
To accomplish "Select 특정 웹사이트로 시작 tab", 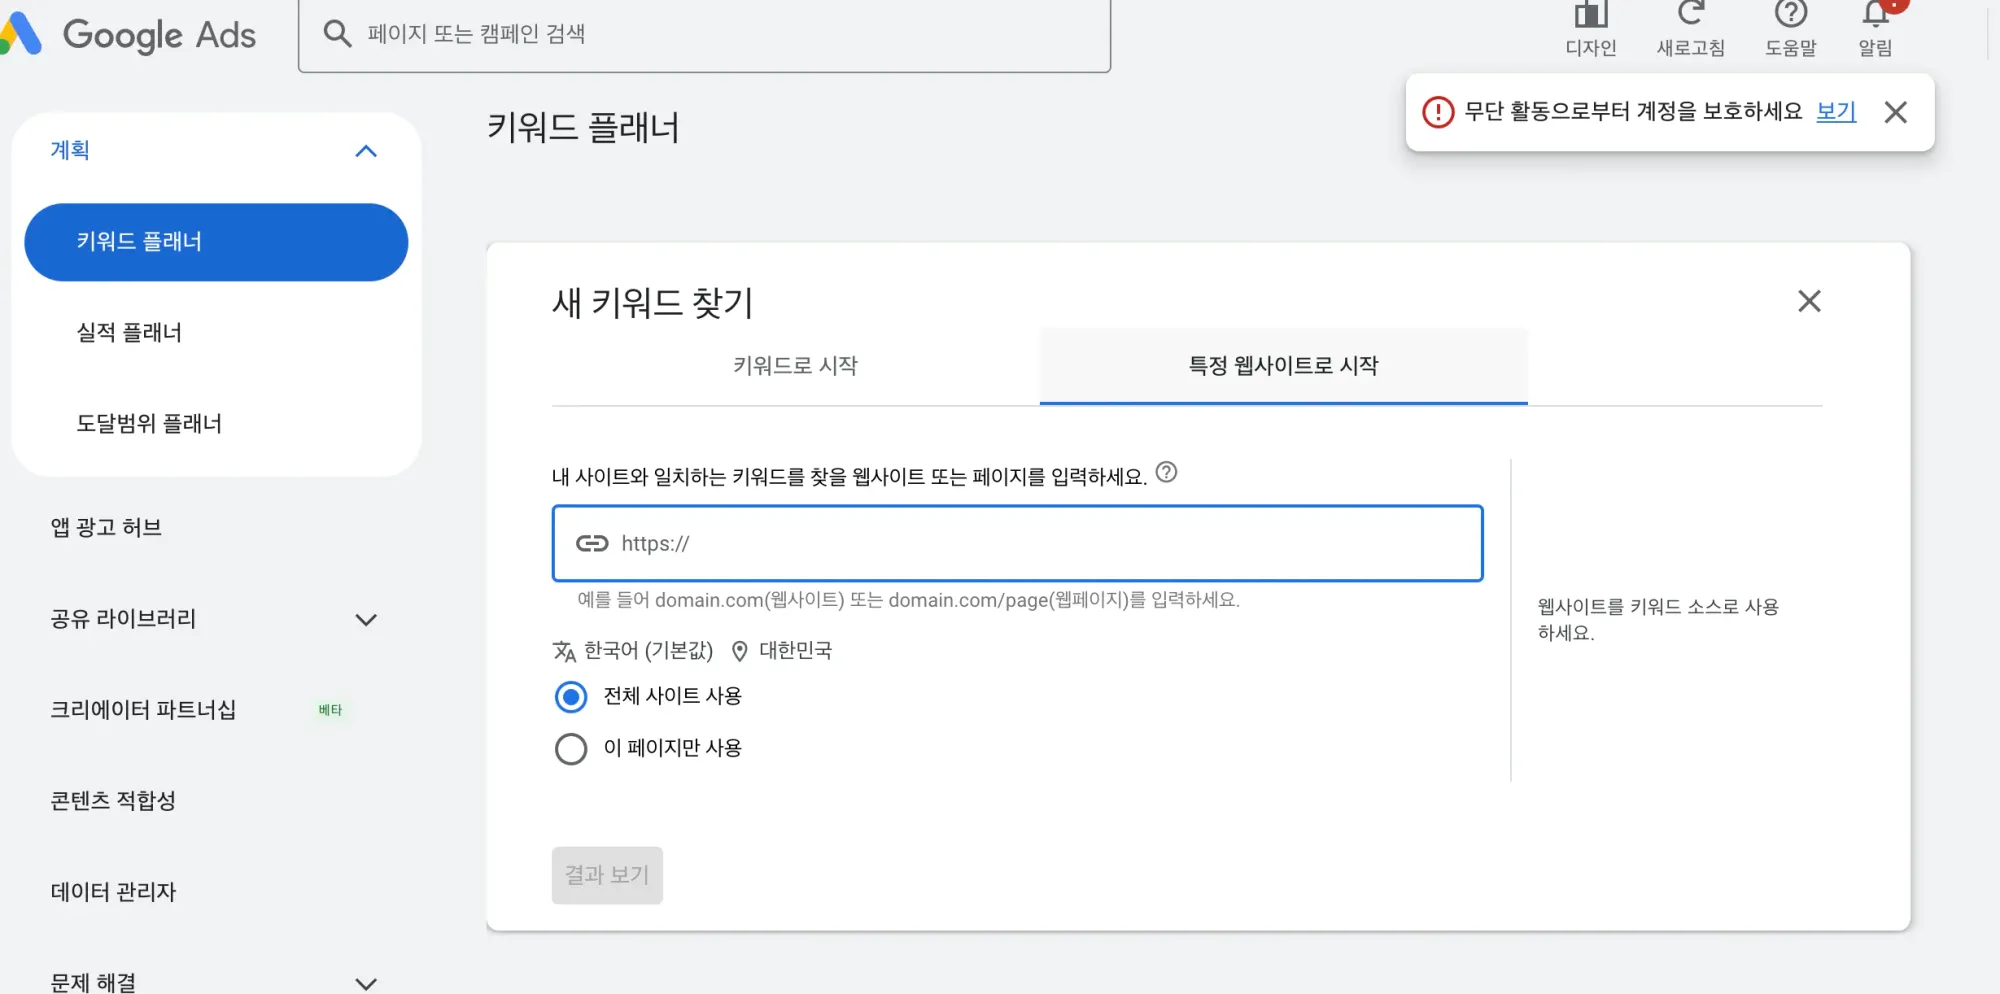I will pos(1283,366).
